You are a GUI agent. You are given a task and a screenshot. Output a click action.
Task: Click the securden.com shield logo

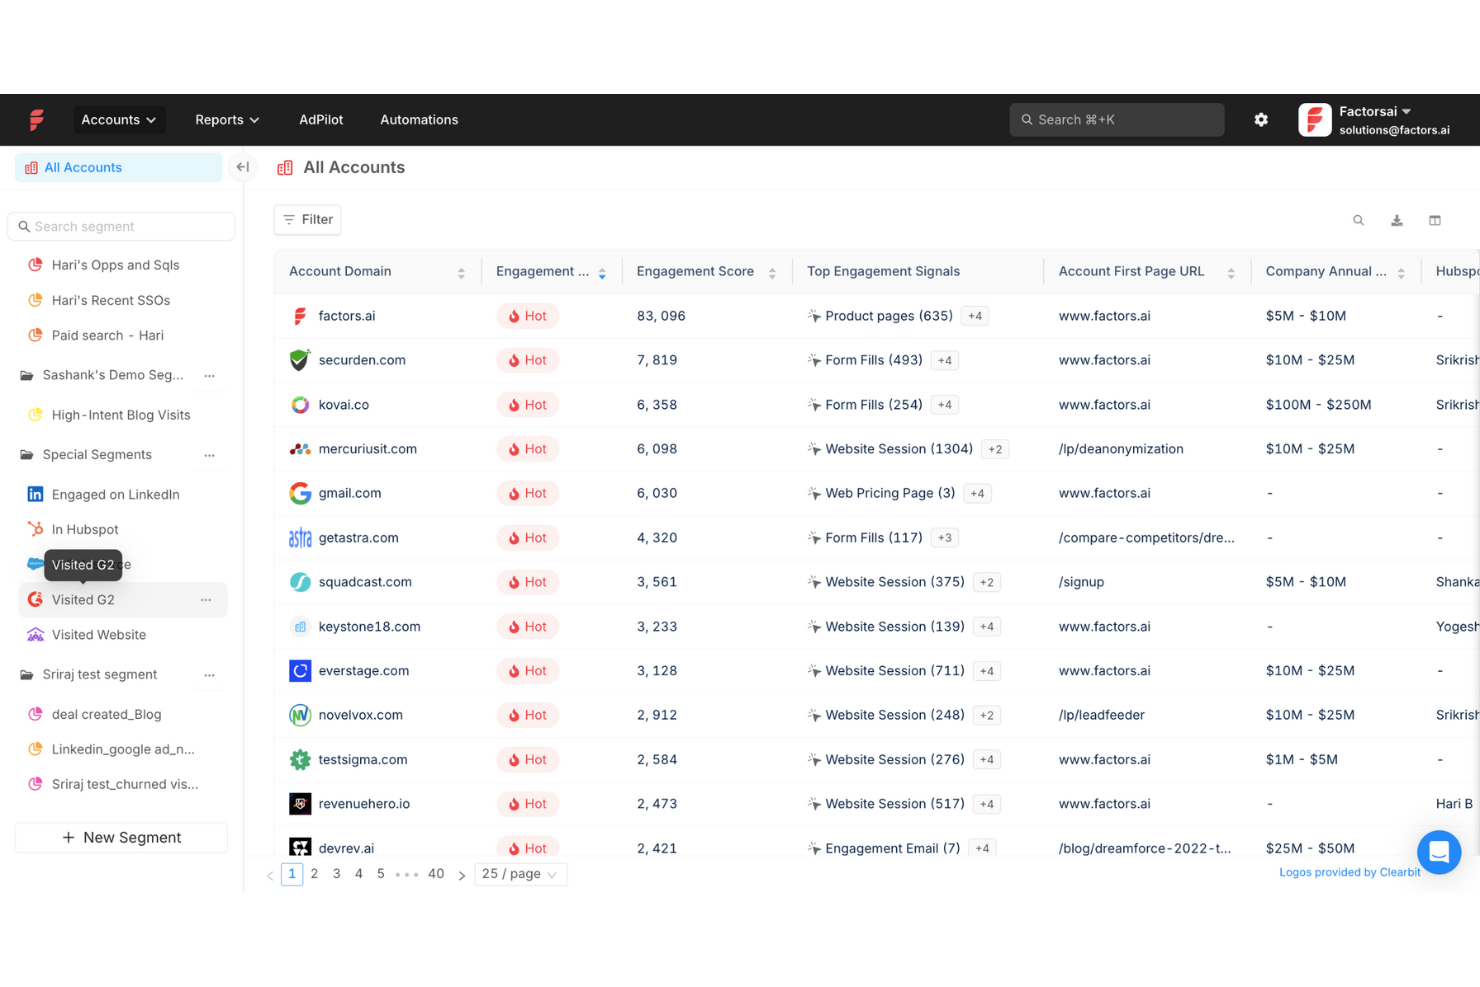[x=300, y=360]
